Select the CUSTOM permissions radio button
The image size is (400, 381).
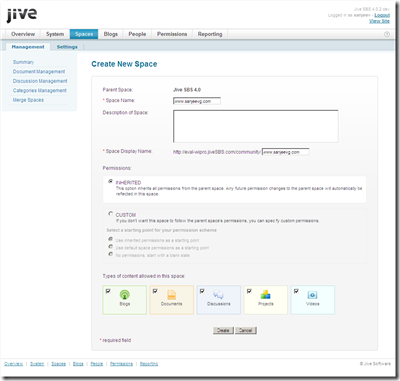(111, 214)
